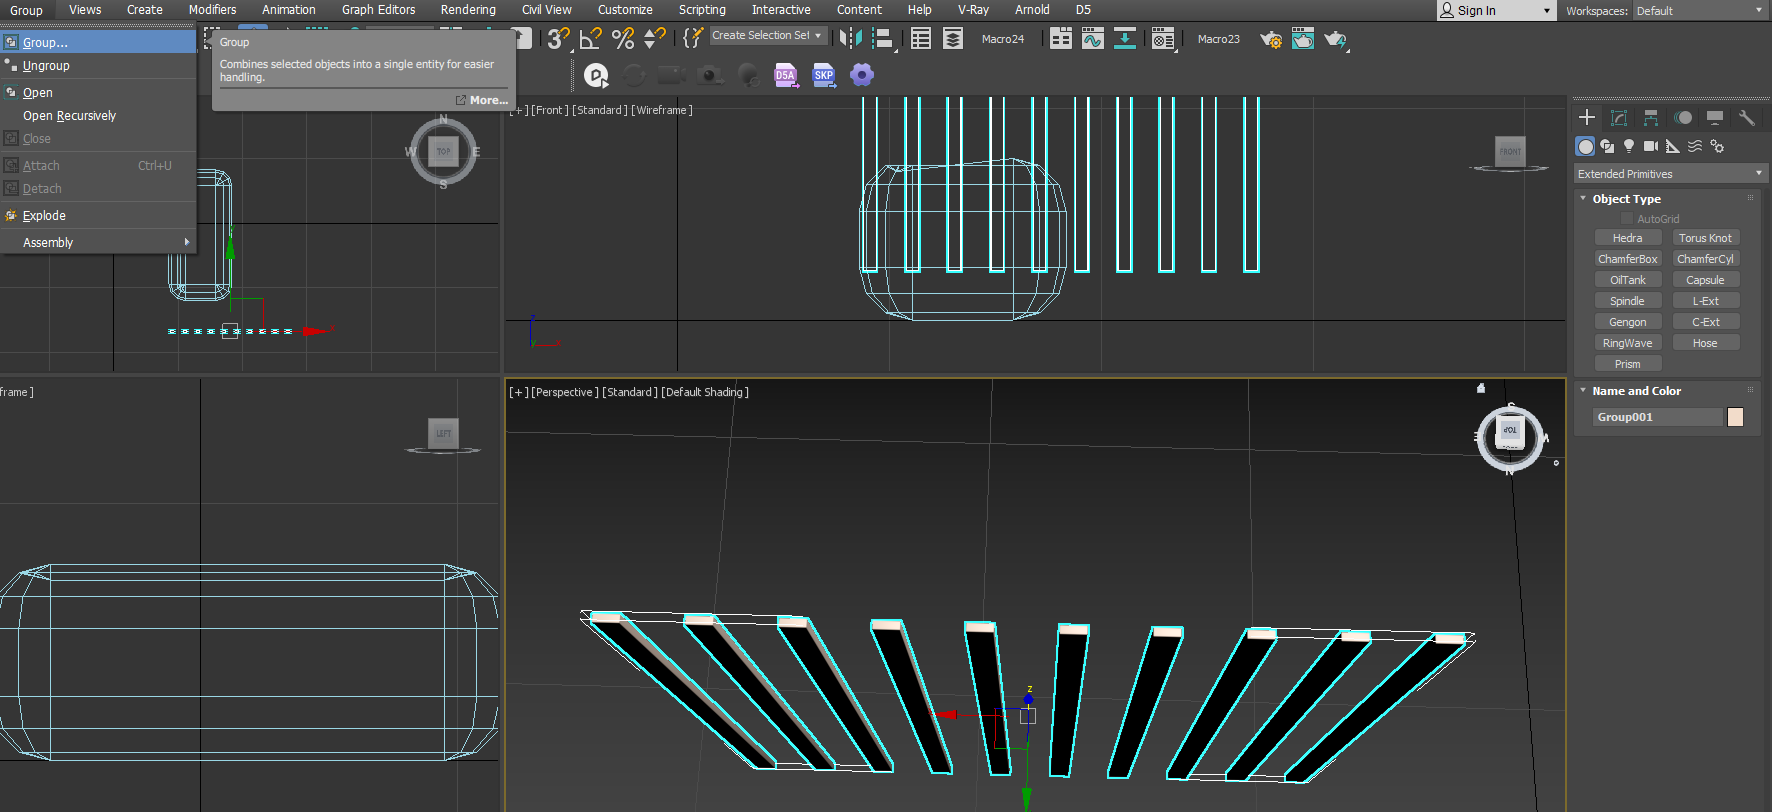This screenshot has height=812, width=1772.
Task: Toggle the Angle Snap icon
Action: [x=591, y=39]
